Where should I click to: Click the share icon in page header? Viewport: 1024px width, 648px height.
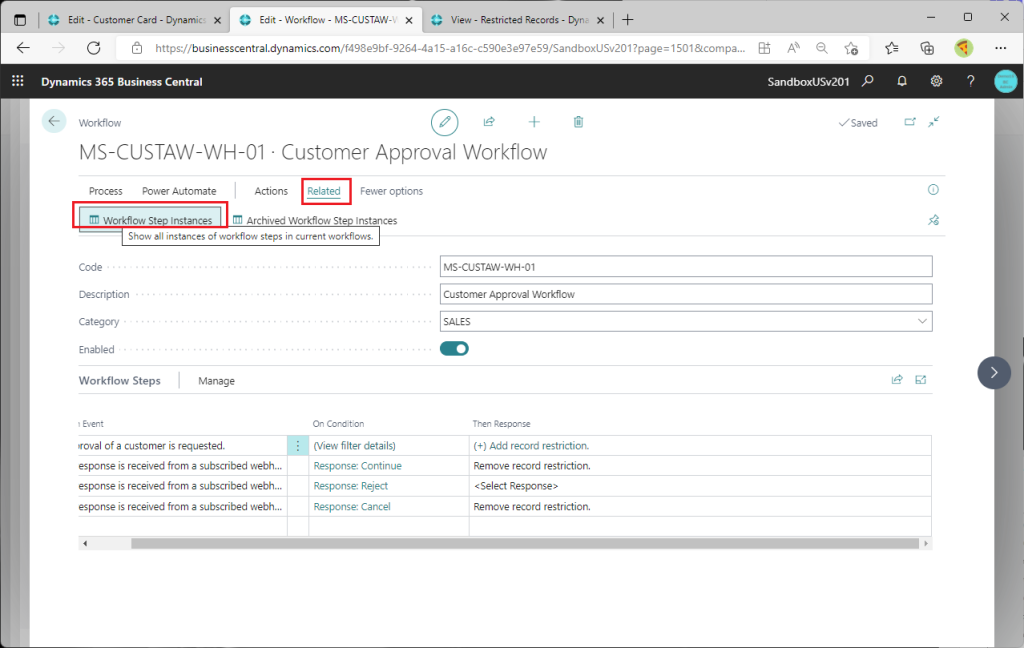coord(488,122)
